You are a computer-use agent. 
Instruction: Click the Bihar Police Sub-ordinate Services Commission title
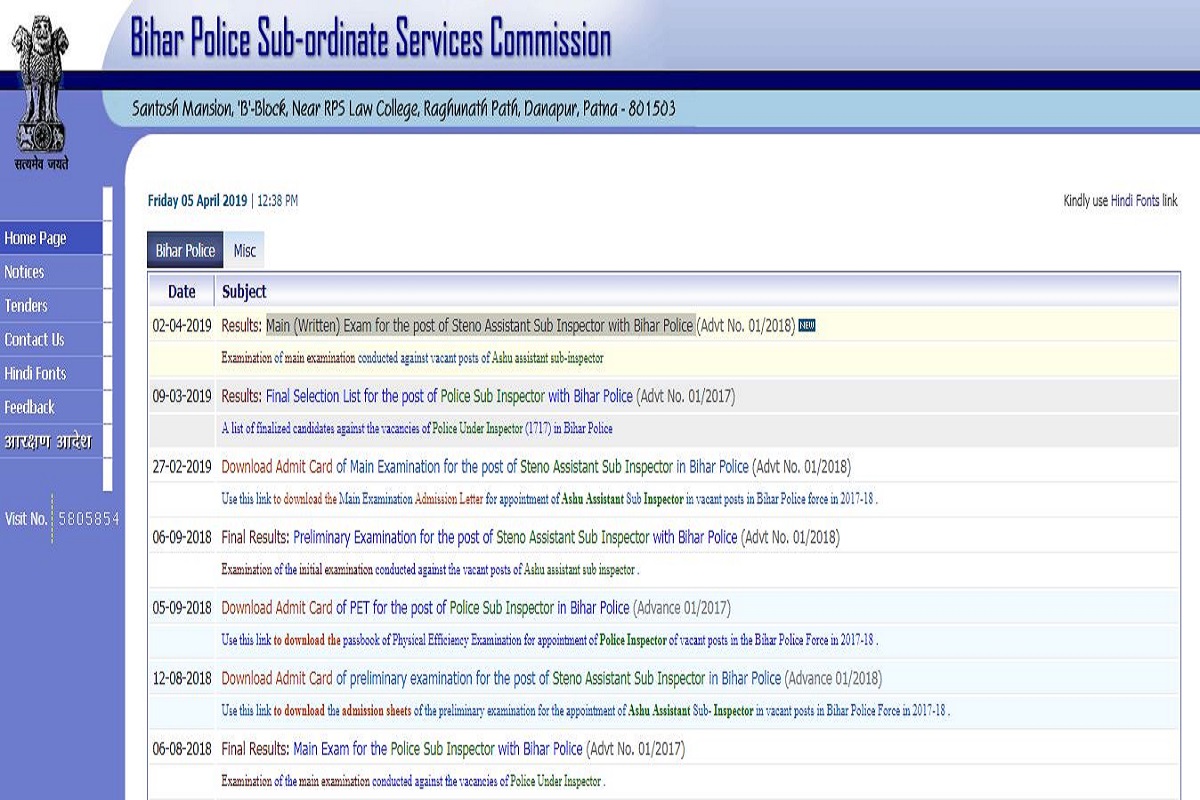click(370, 39)
